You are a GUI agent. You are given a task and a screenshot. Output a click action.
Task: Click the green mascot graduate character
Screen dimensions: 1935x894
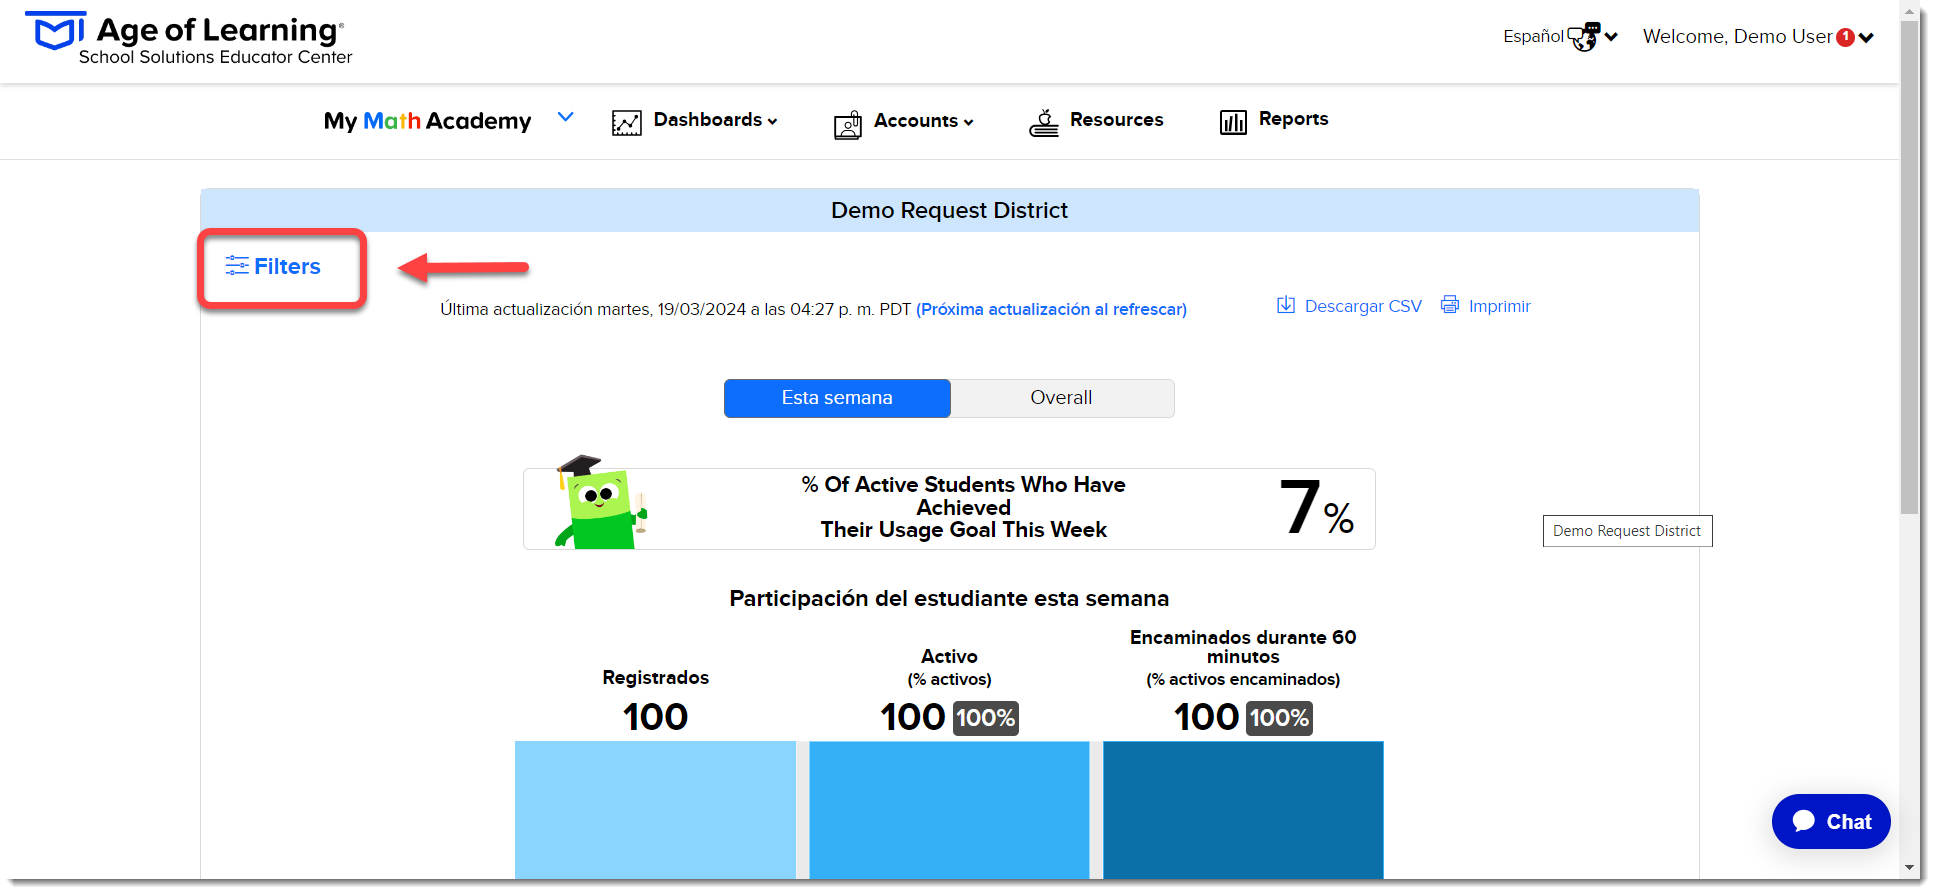601,503
